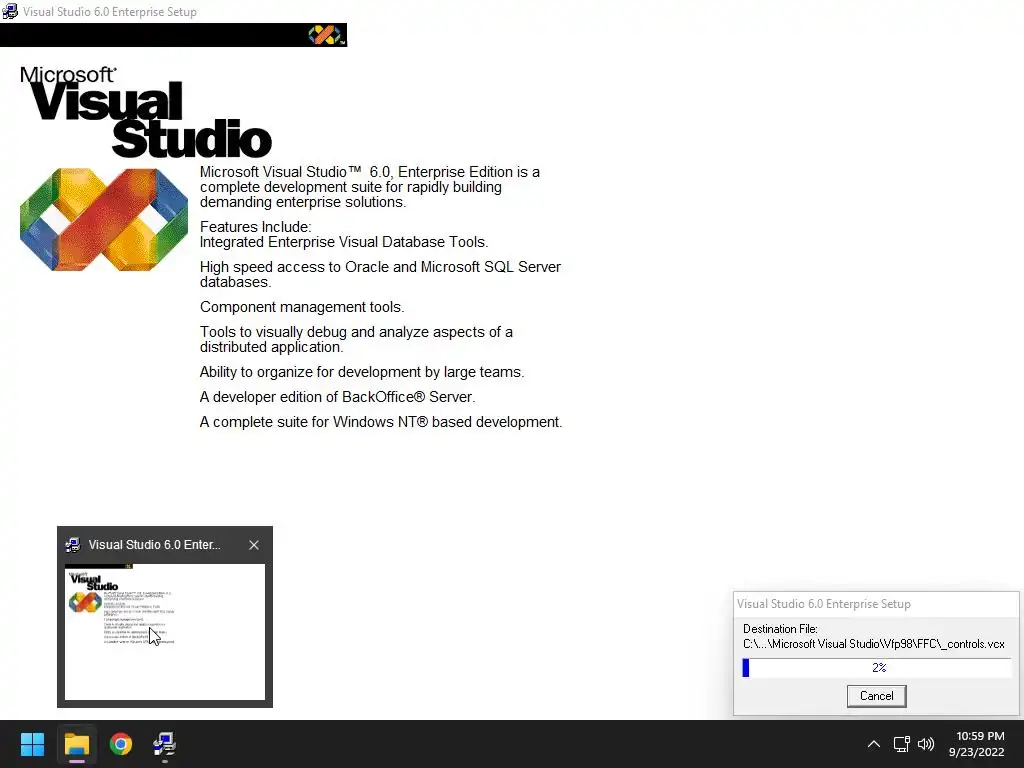The height and width of the screenshot is (768, 1024).
Task: Open the Visual Studio setup preview thumbnail
Action: (165, 632)
